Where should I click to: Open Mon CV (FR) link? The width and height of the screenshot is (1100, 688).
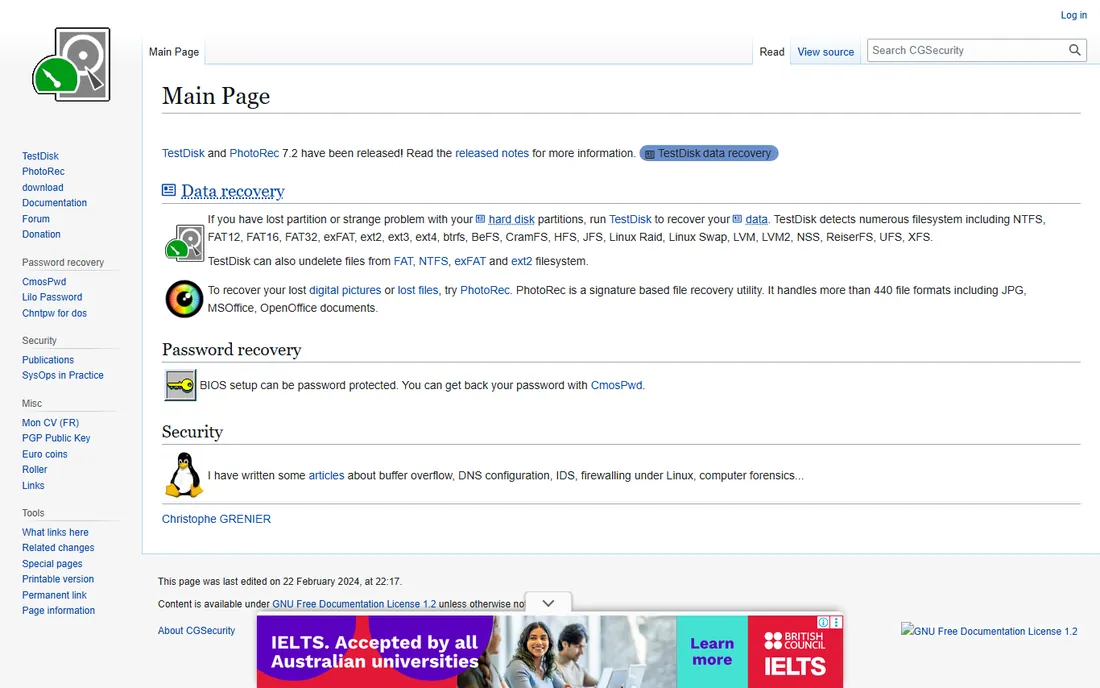[50, 422]
